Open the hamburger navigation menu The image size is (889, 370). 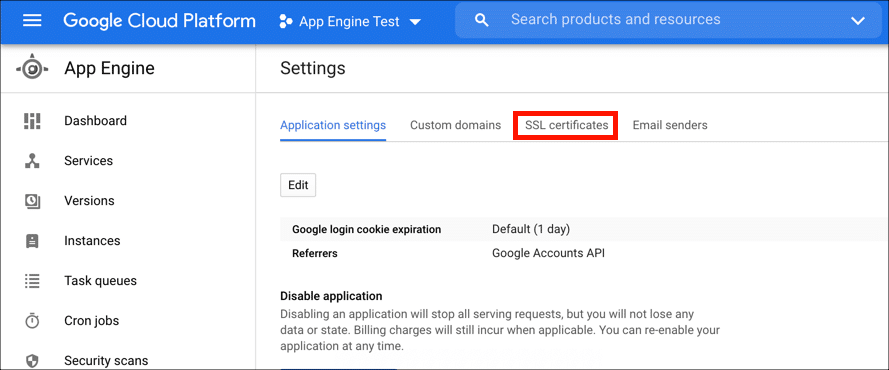32,21
